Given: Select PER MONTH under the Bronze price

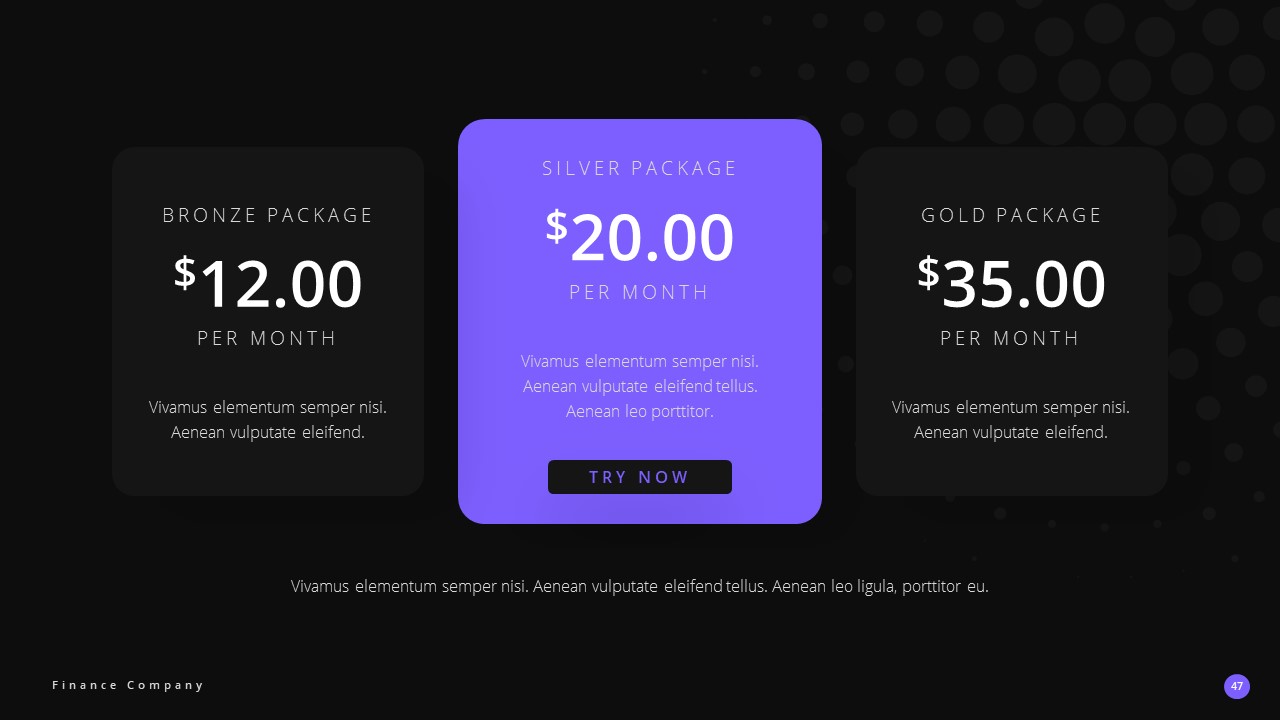Looking at the screenshot, I should (x=268, y=338).
